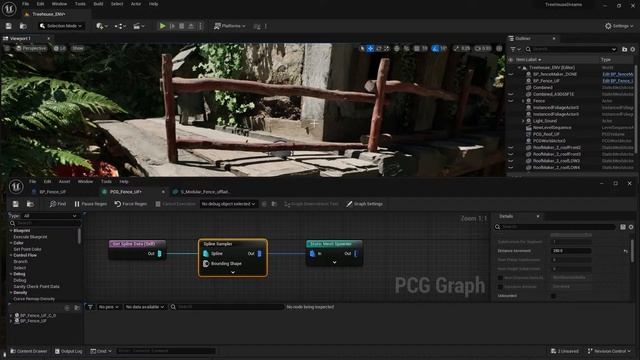Click the Lit view mode button
Viewport: 640px width, 360px height.
(60, 48)
